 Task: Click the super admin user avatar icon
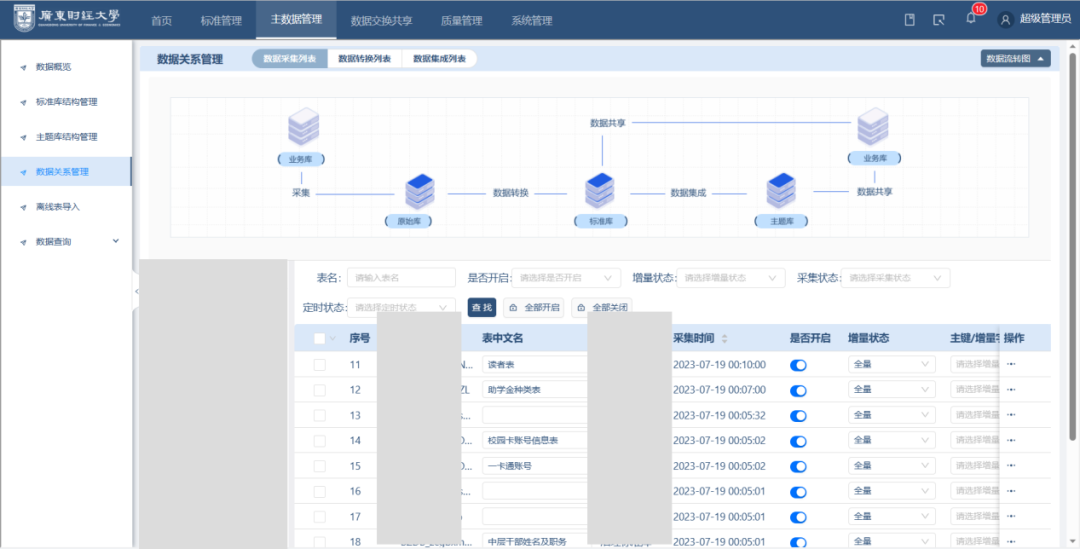(x=1005, y=20)
